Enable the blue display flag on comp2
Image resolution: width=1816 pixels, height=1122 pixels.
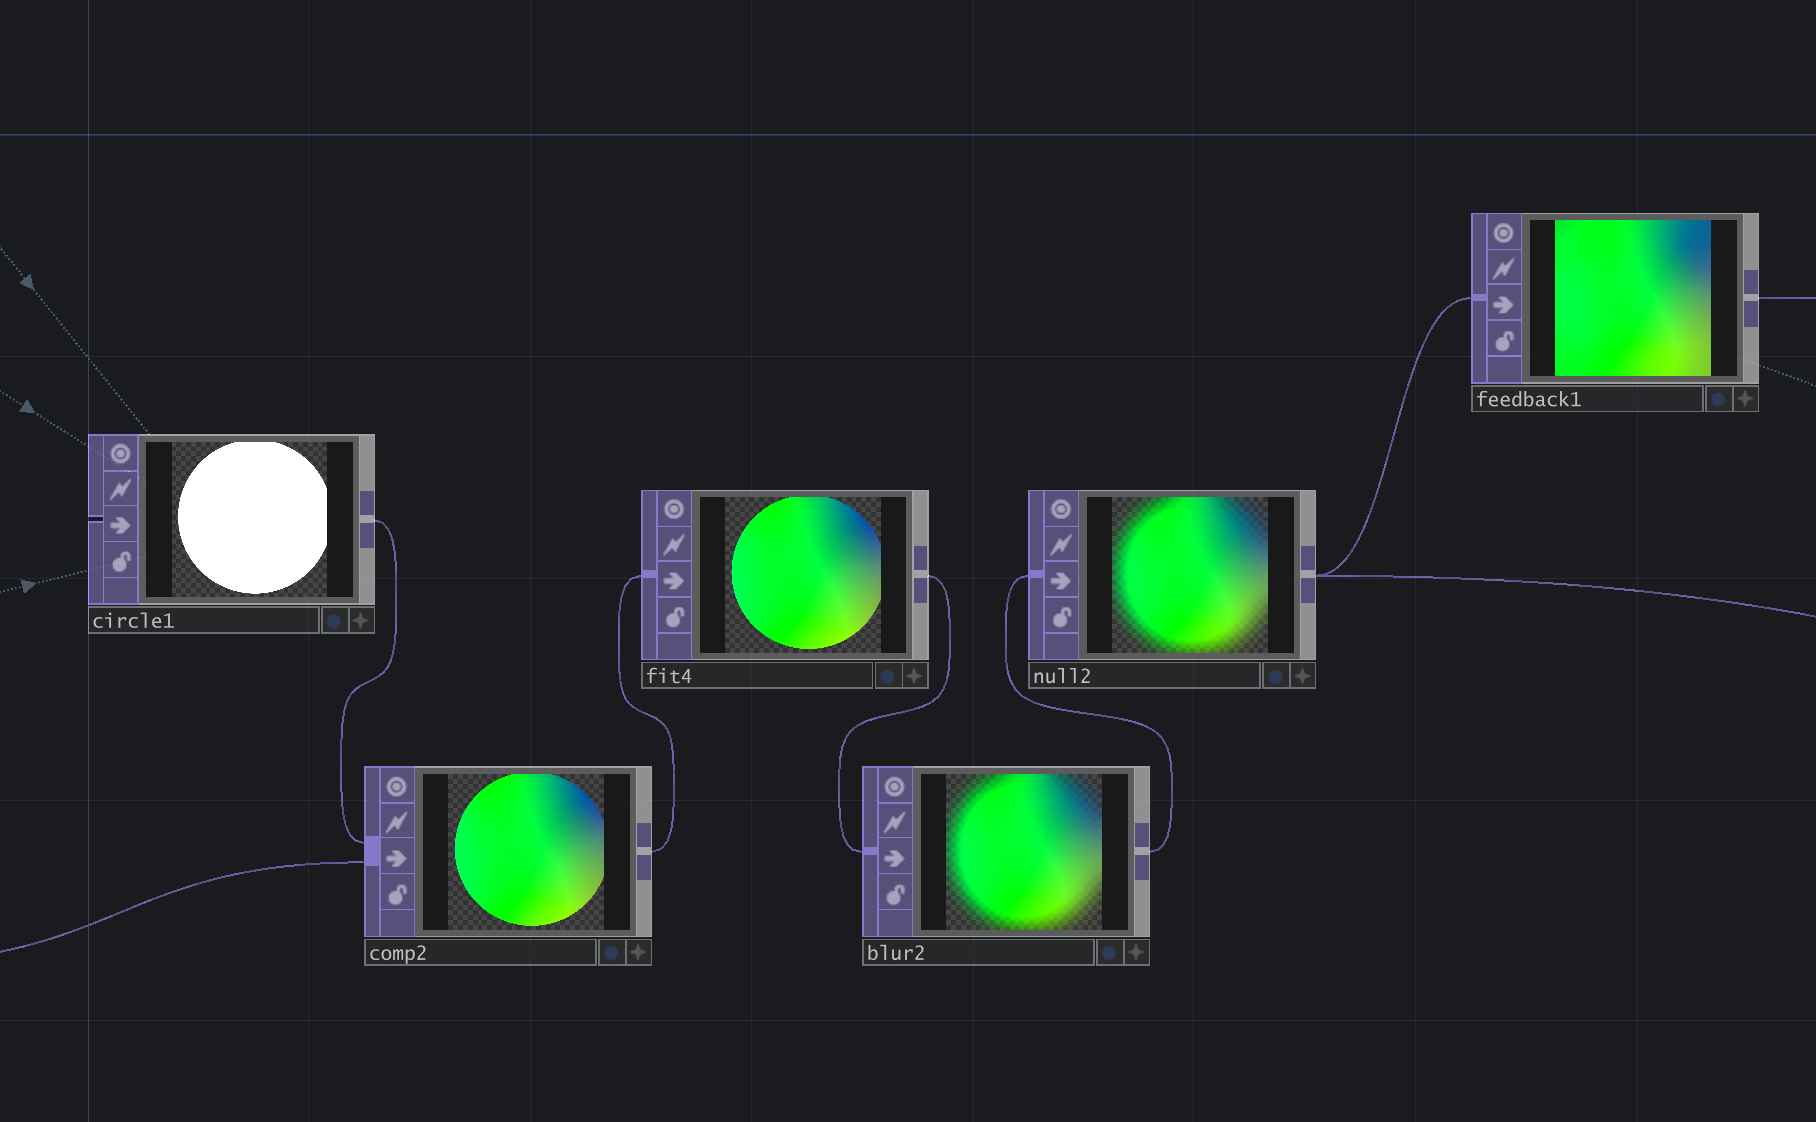(x=611, y=953)
